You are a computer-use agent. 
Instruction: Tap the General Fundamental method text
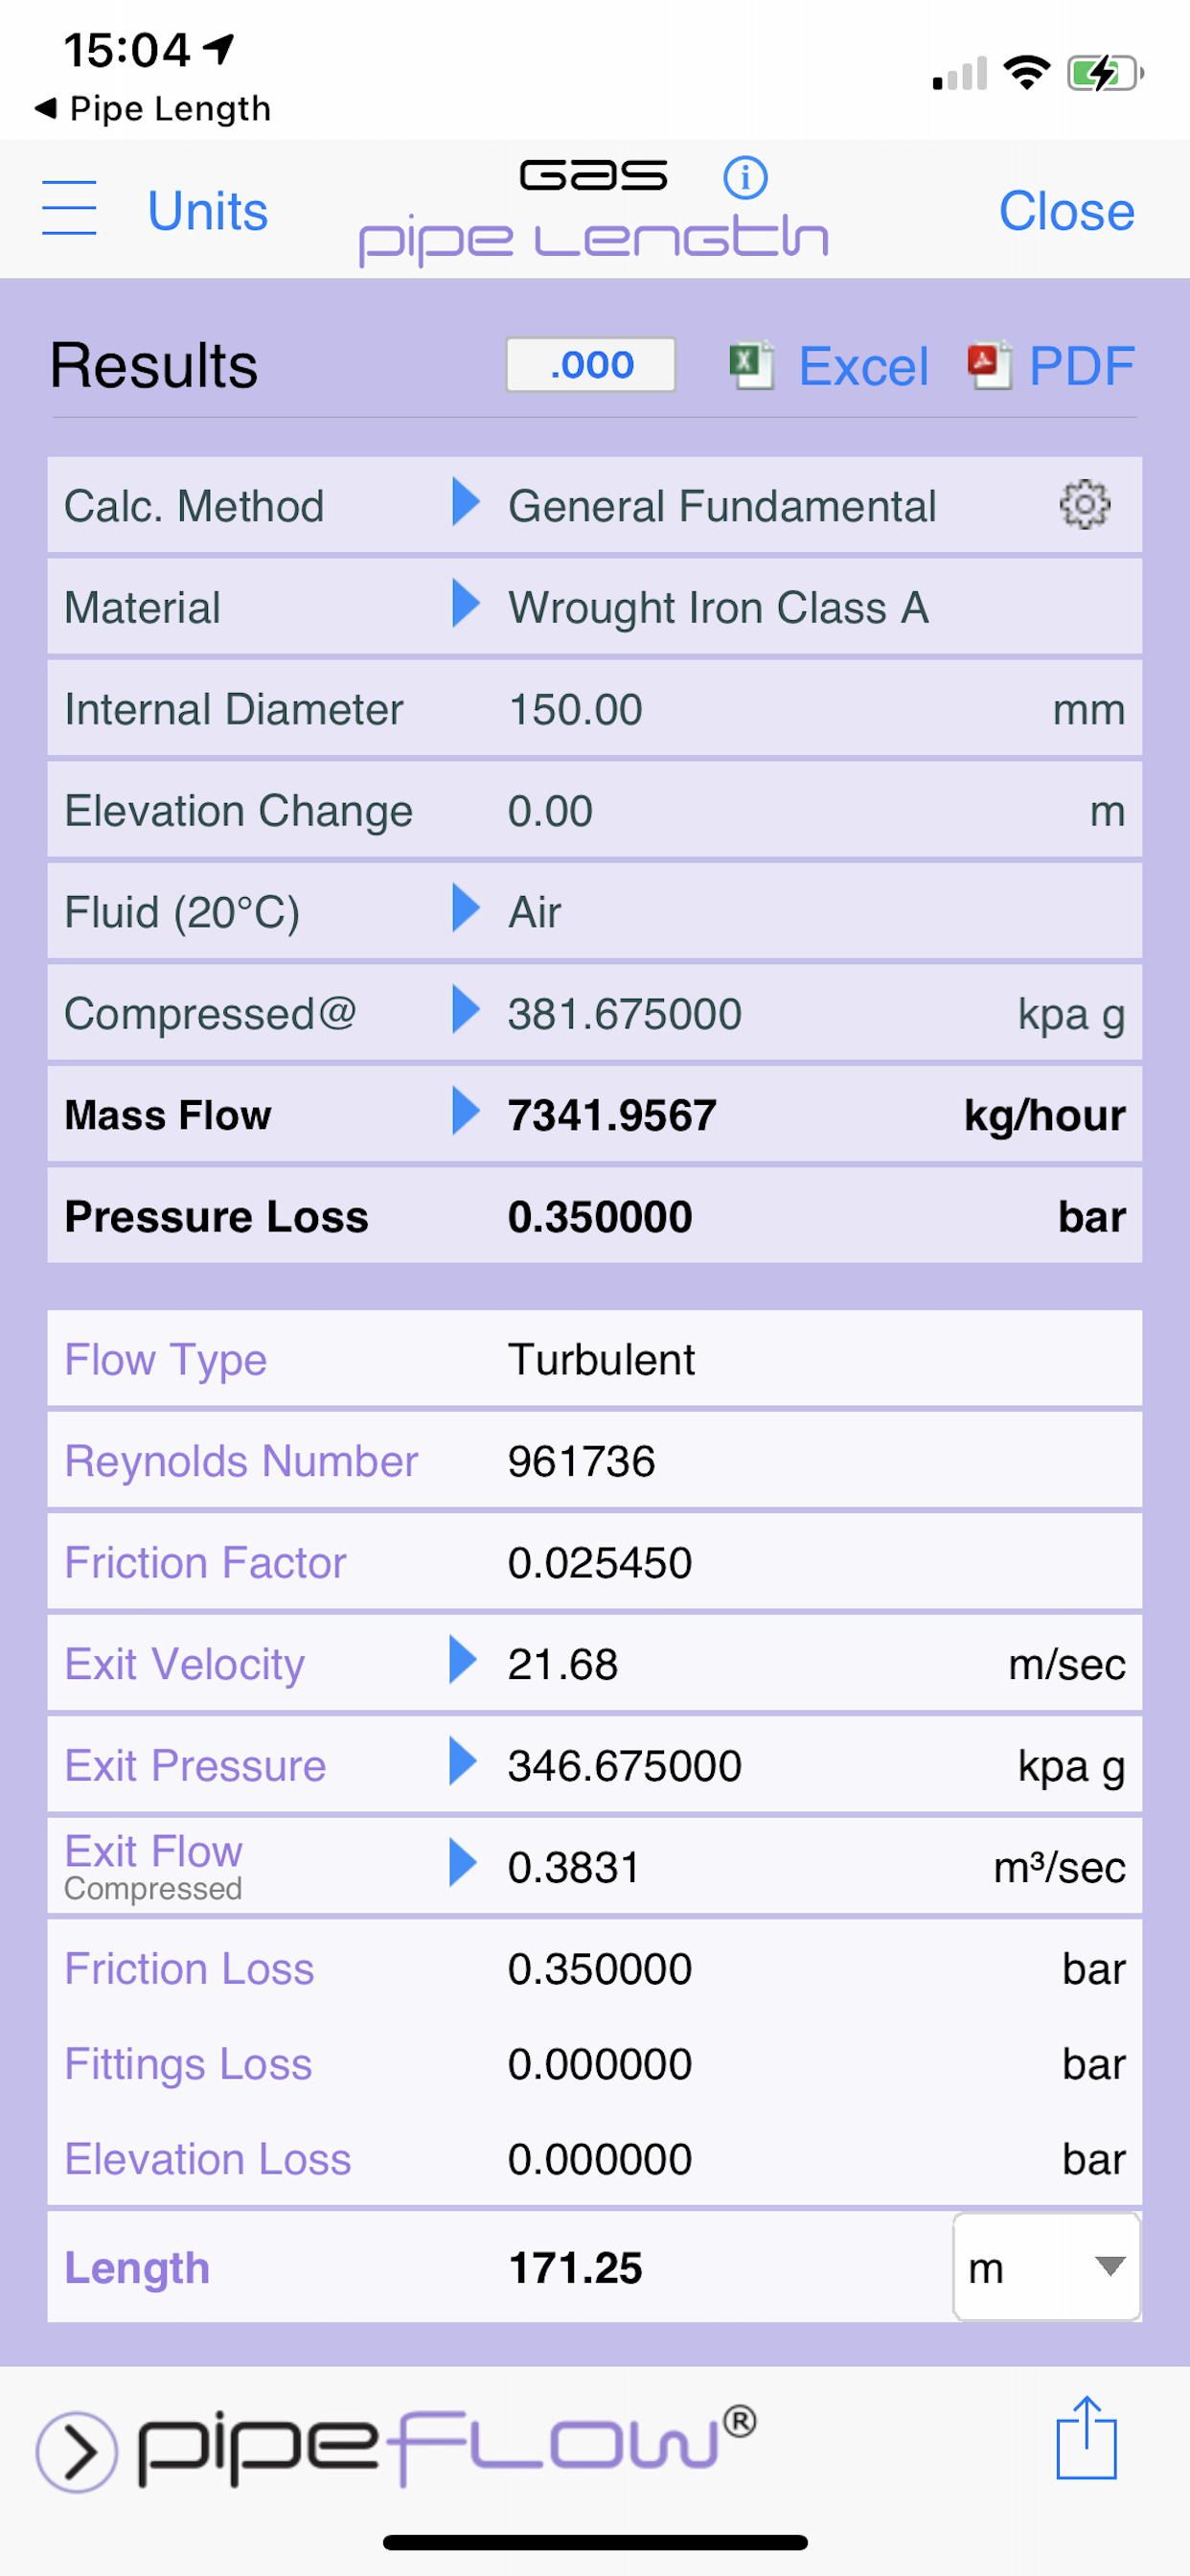tap(722, 506)
